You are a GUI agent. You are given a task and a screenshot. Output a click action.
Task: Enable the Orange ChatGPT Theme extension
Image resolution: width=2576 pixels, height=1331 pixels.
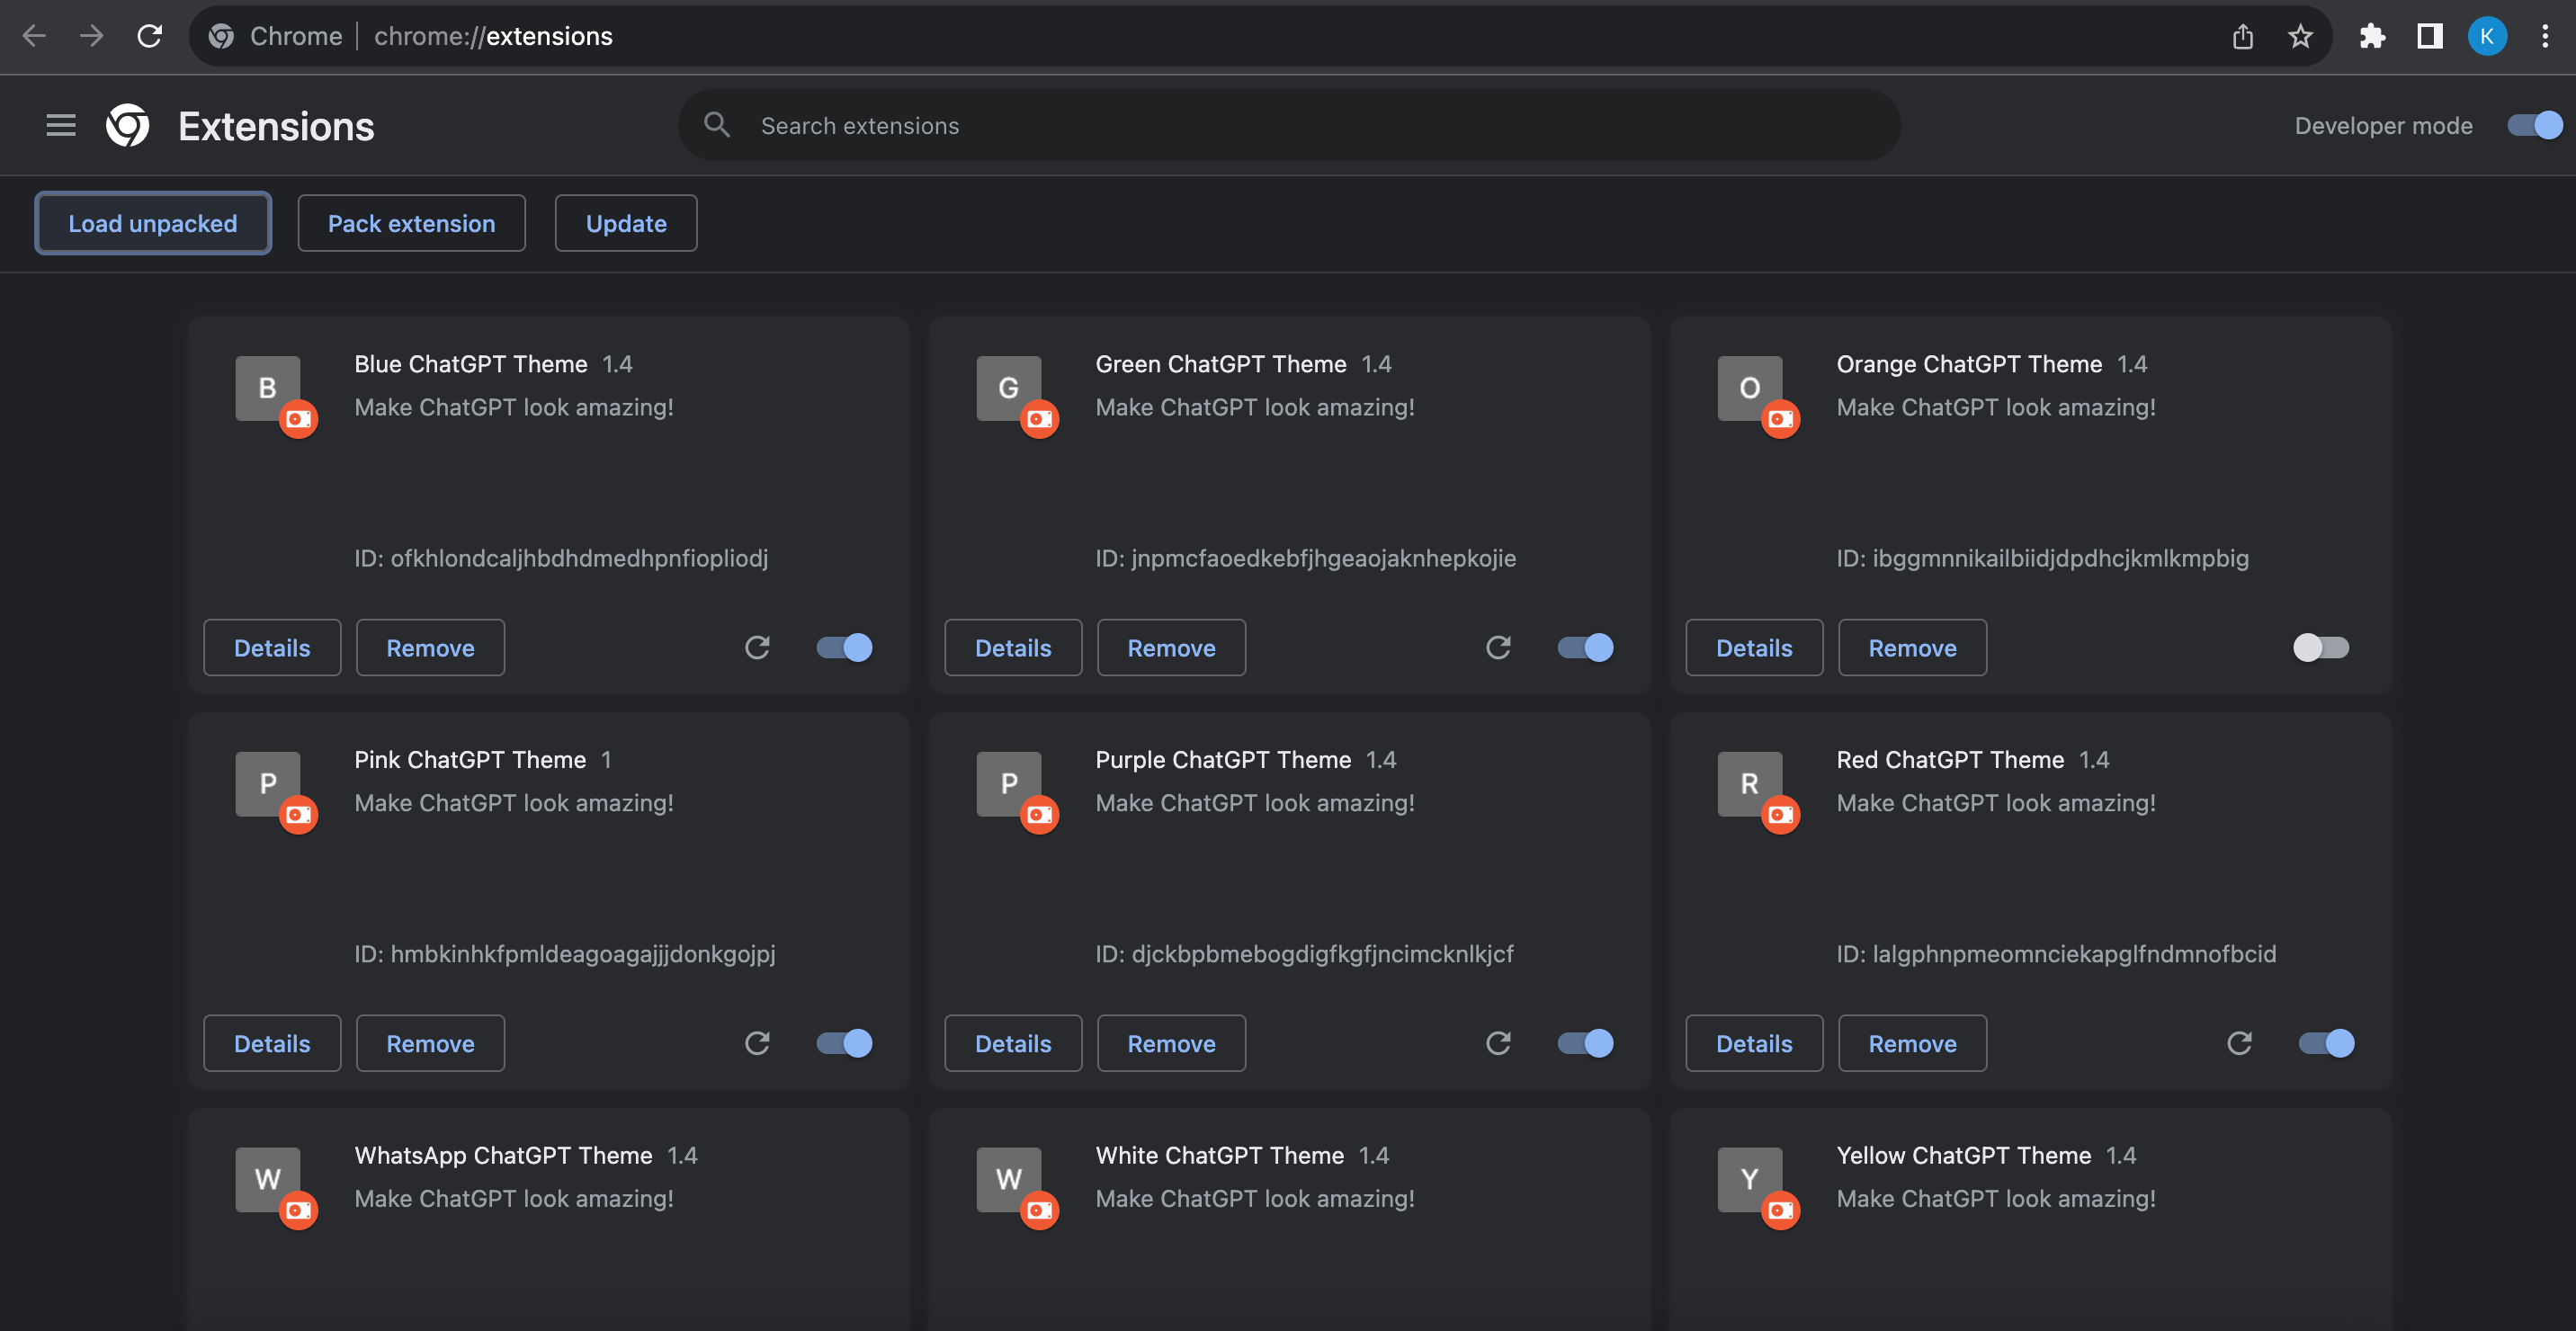click(2320, 648)
